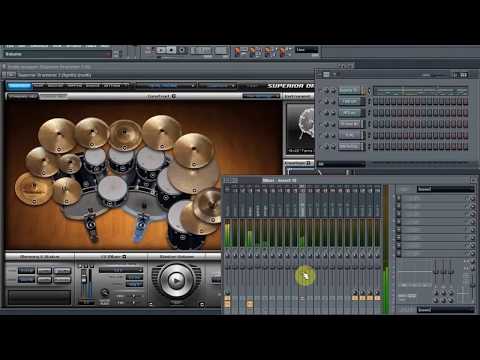Viewport: 480px width, 360px height.
Task: Switch to the Bounce tab in Superior Drummer
Action: 93,86
